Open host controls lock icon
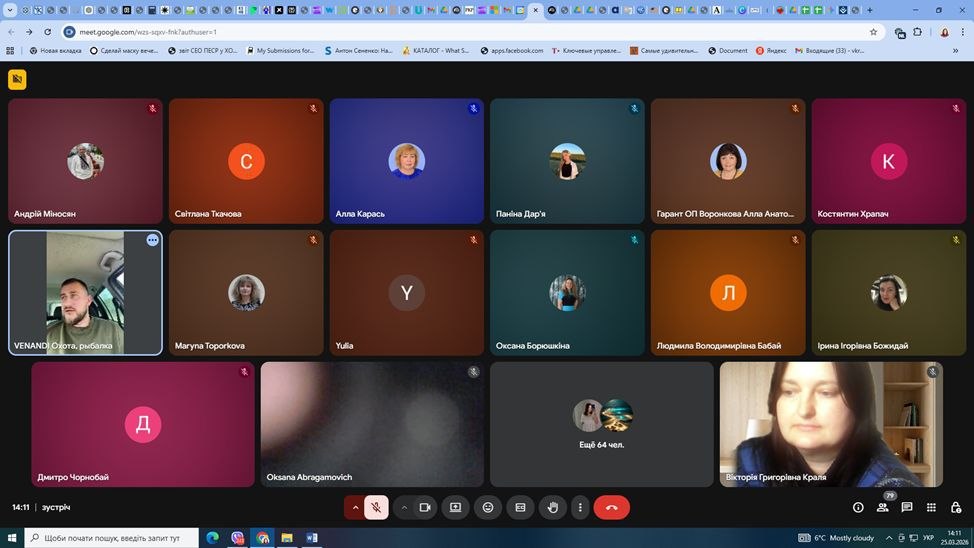 [x=956, y=507]
